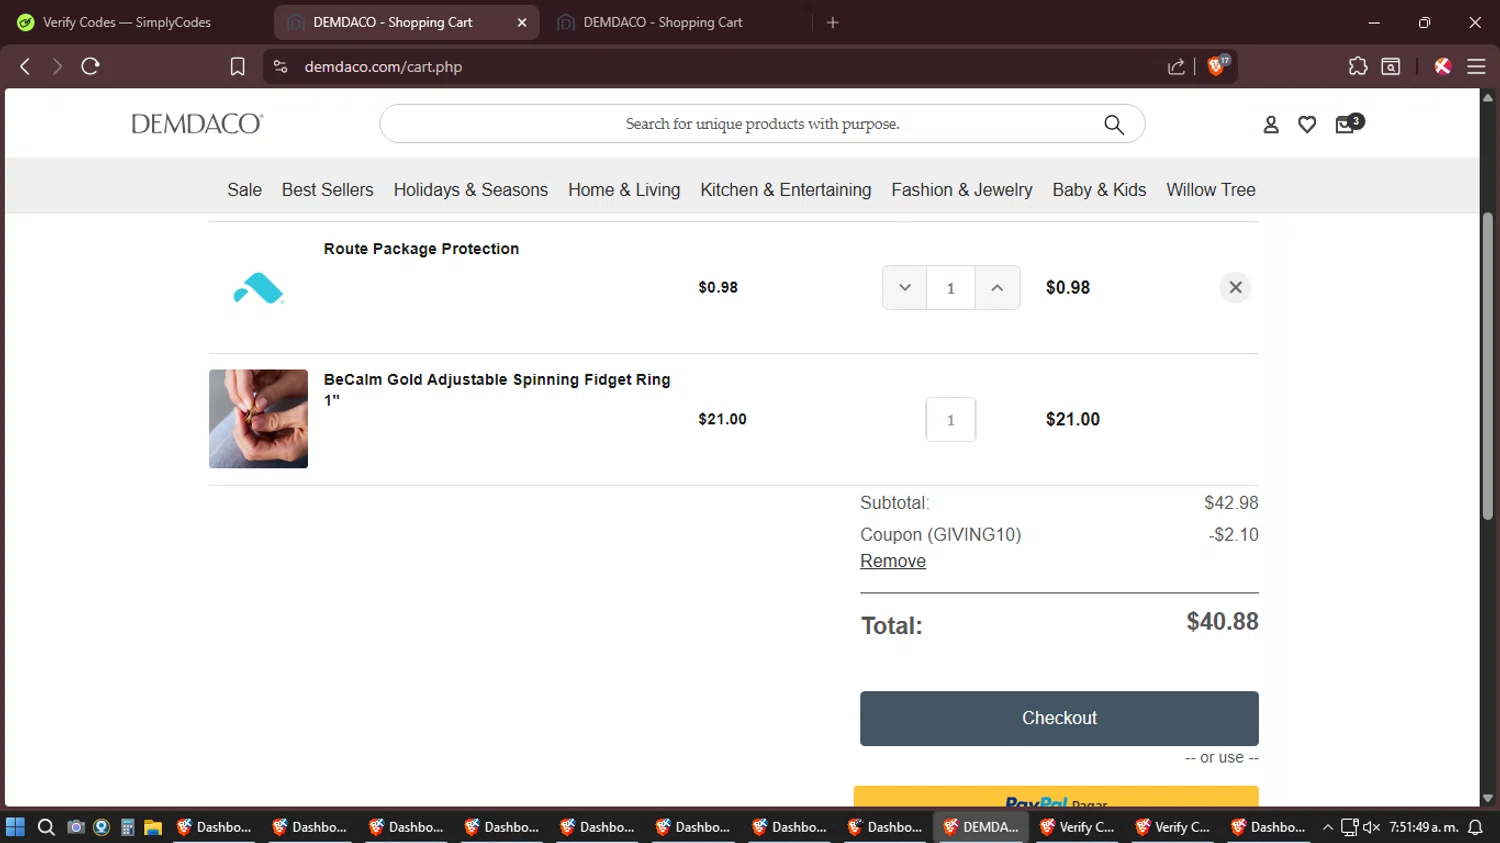Increase Route Package Protection quantity
Image resolution: width=1500 pixels, height=843 pixels.
pos(997,288)
